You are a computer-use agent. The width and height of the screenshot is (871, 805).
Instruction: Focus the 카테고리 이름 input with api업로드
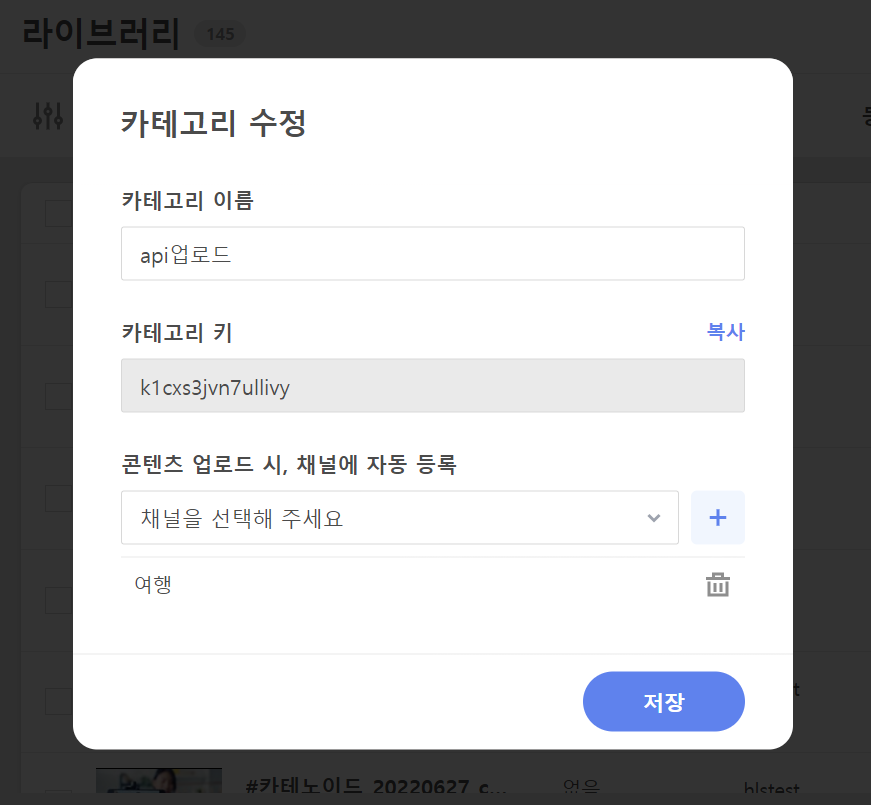[432, 254]
